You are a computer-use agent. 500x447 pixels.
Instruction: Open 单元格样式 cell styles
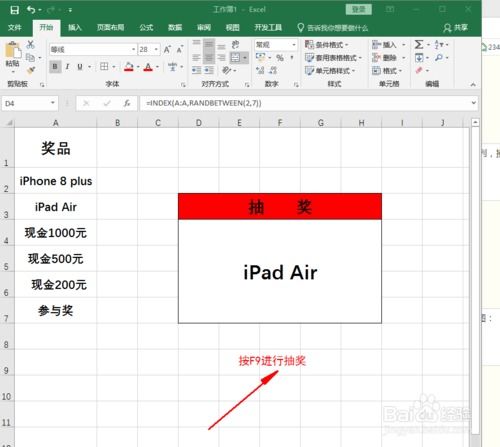coord(330,71)
